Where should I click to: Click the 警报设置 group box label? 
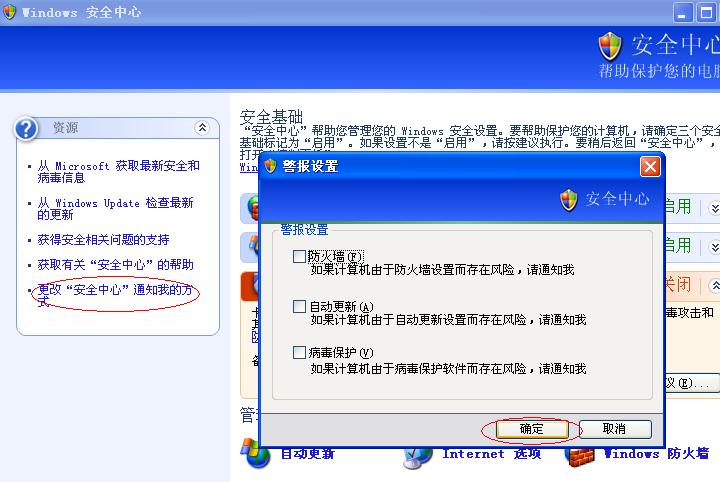click(304, 229)
